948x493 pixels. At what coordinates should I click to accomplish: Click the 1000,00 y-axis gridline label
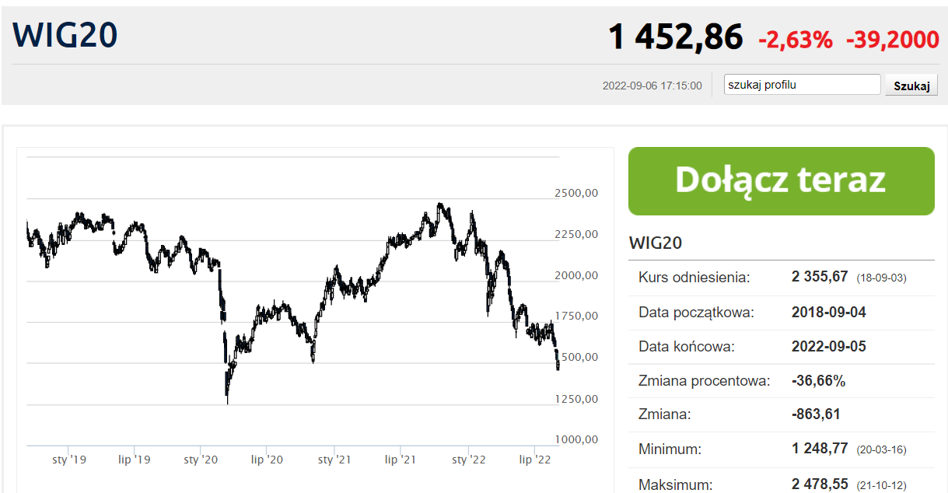[576, 440]
